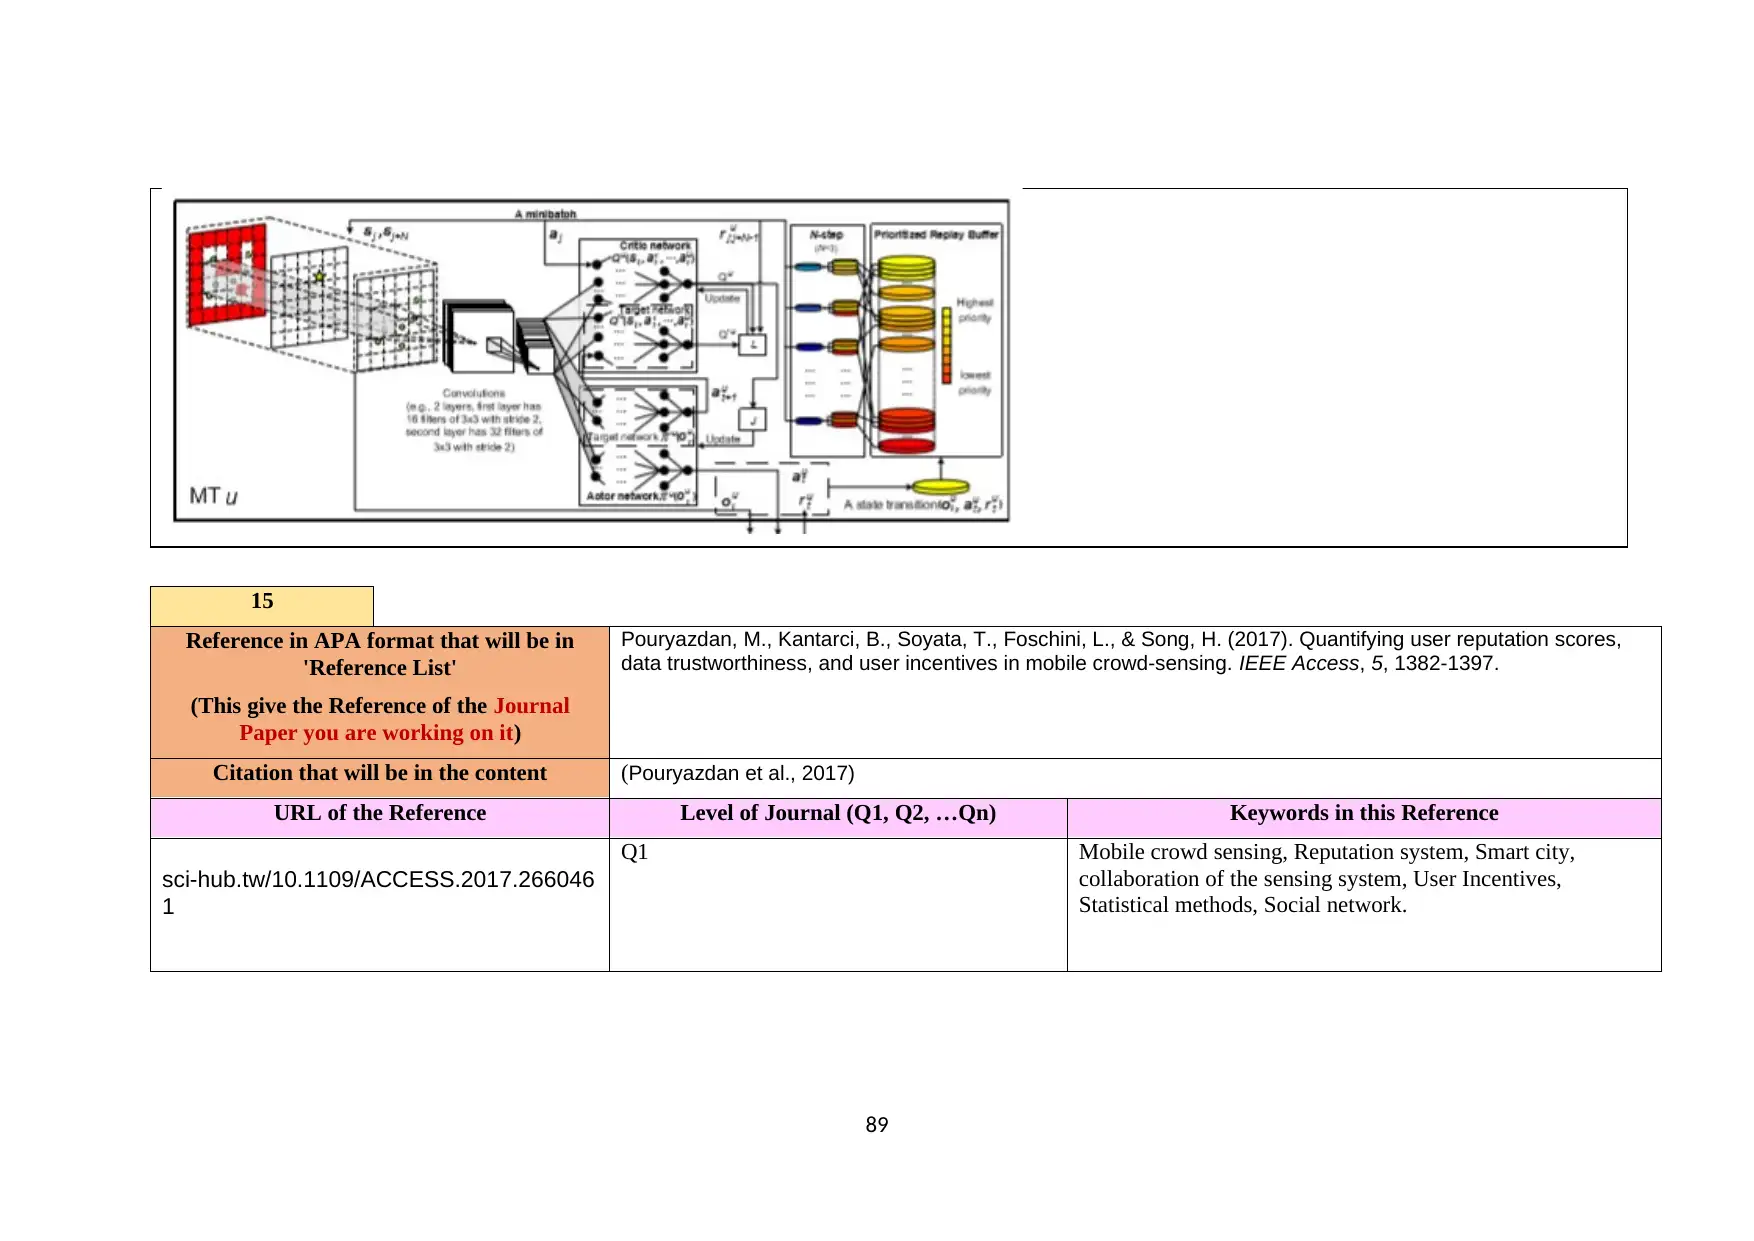1754x1241 pixels.
Task: Click keywords text starting 'Mobile crowd sensing'
Action: pos(1326,878)
